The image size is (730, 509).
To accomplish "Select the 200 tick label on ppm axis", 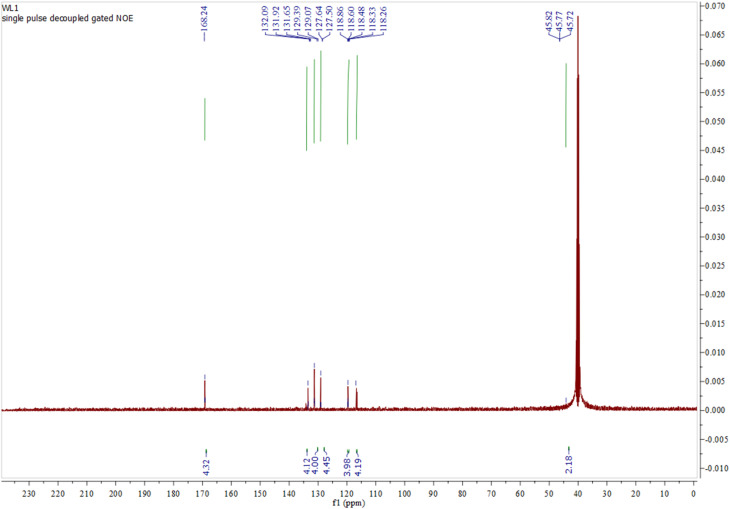I will tap(115, 494).
